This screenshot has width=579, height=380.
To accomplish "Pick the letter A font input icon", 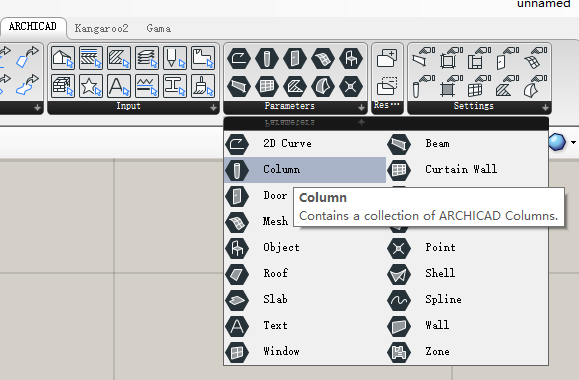I will point(119,86).
